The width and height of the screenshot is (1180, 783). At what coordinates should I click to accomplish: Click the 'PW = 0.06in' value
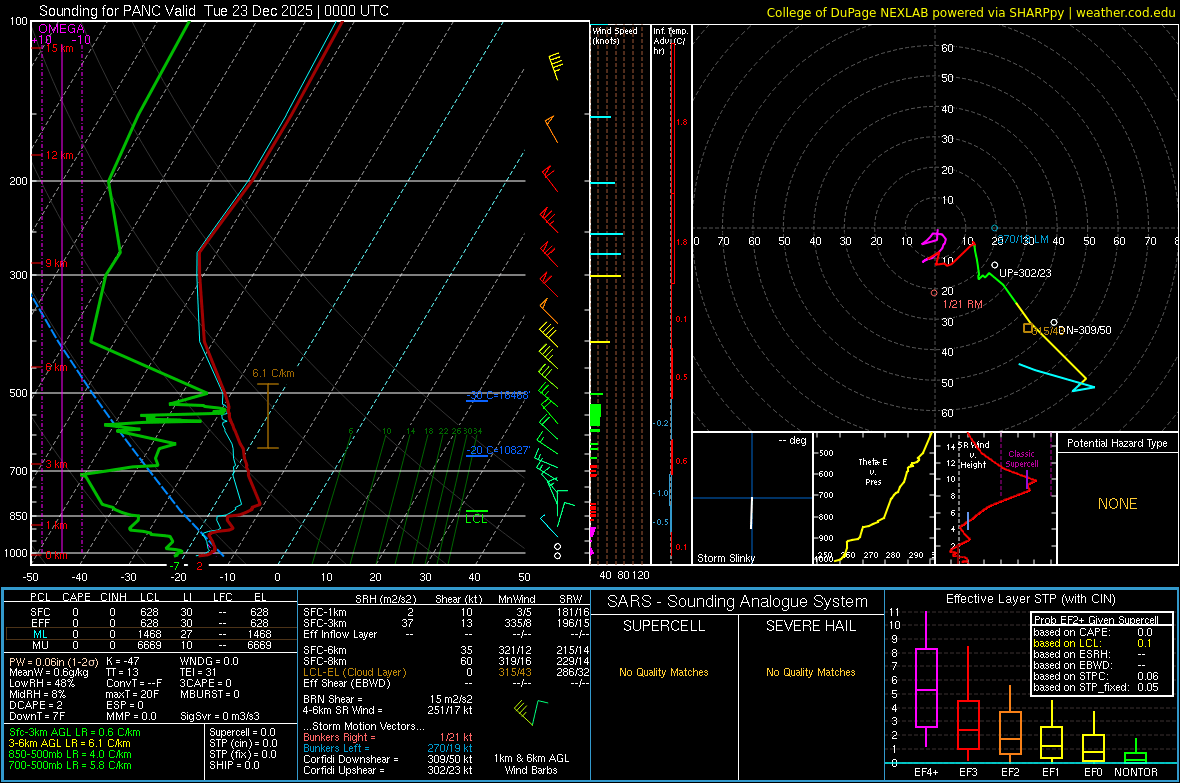tap(52, 661)
